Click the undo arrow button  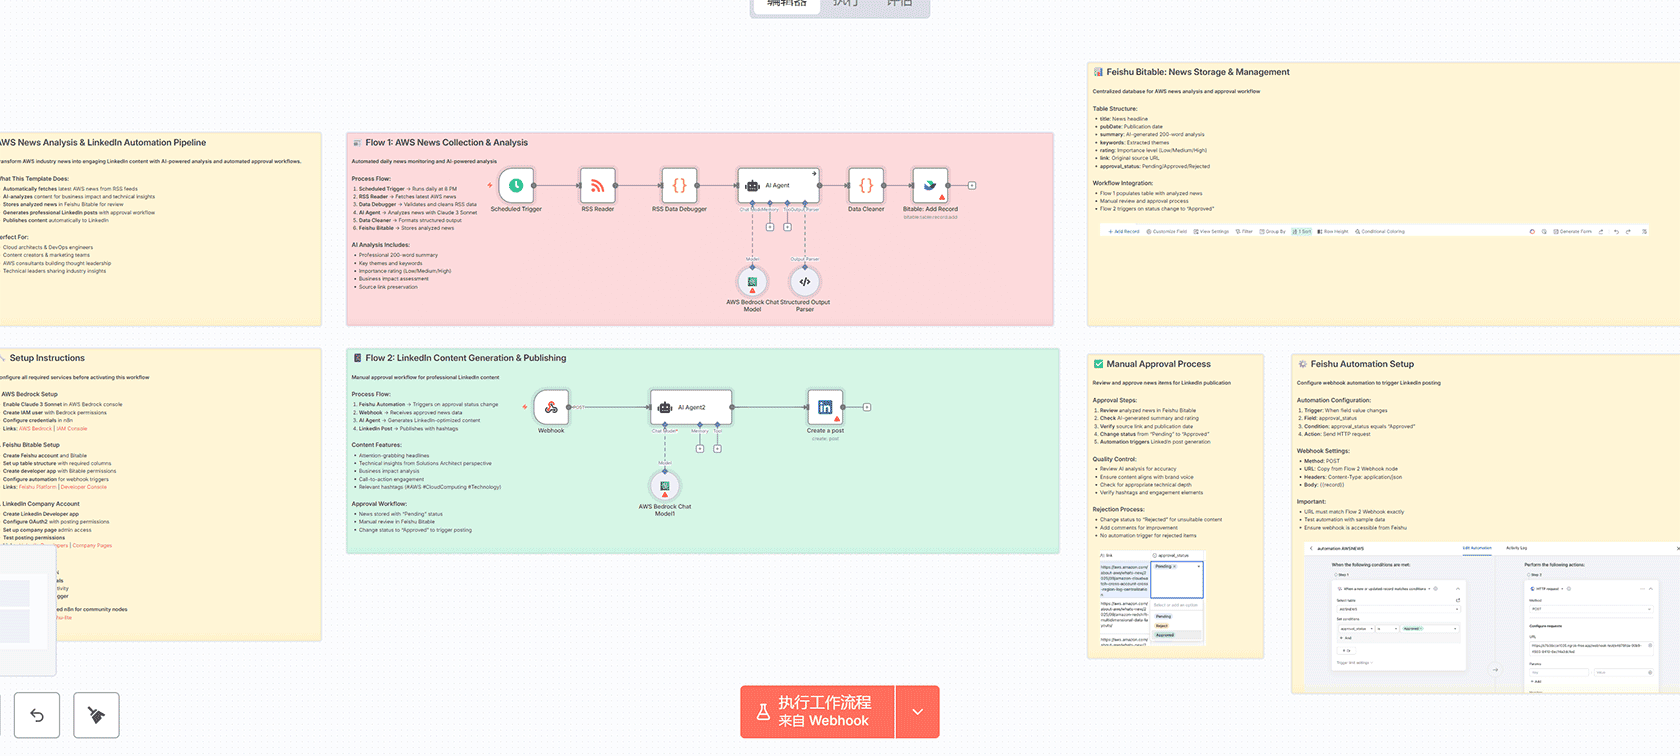click(37, 715)
